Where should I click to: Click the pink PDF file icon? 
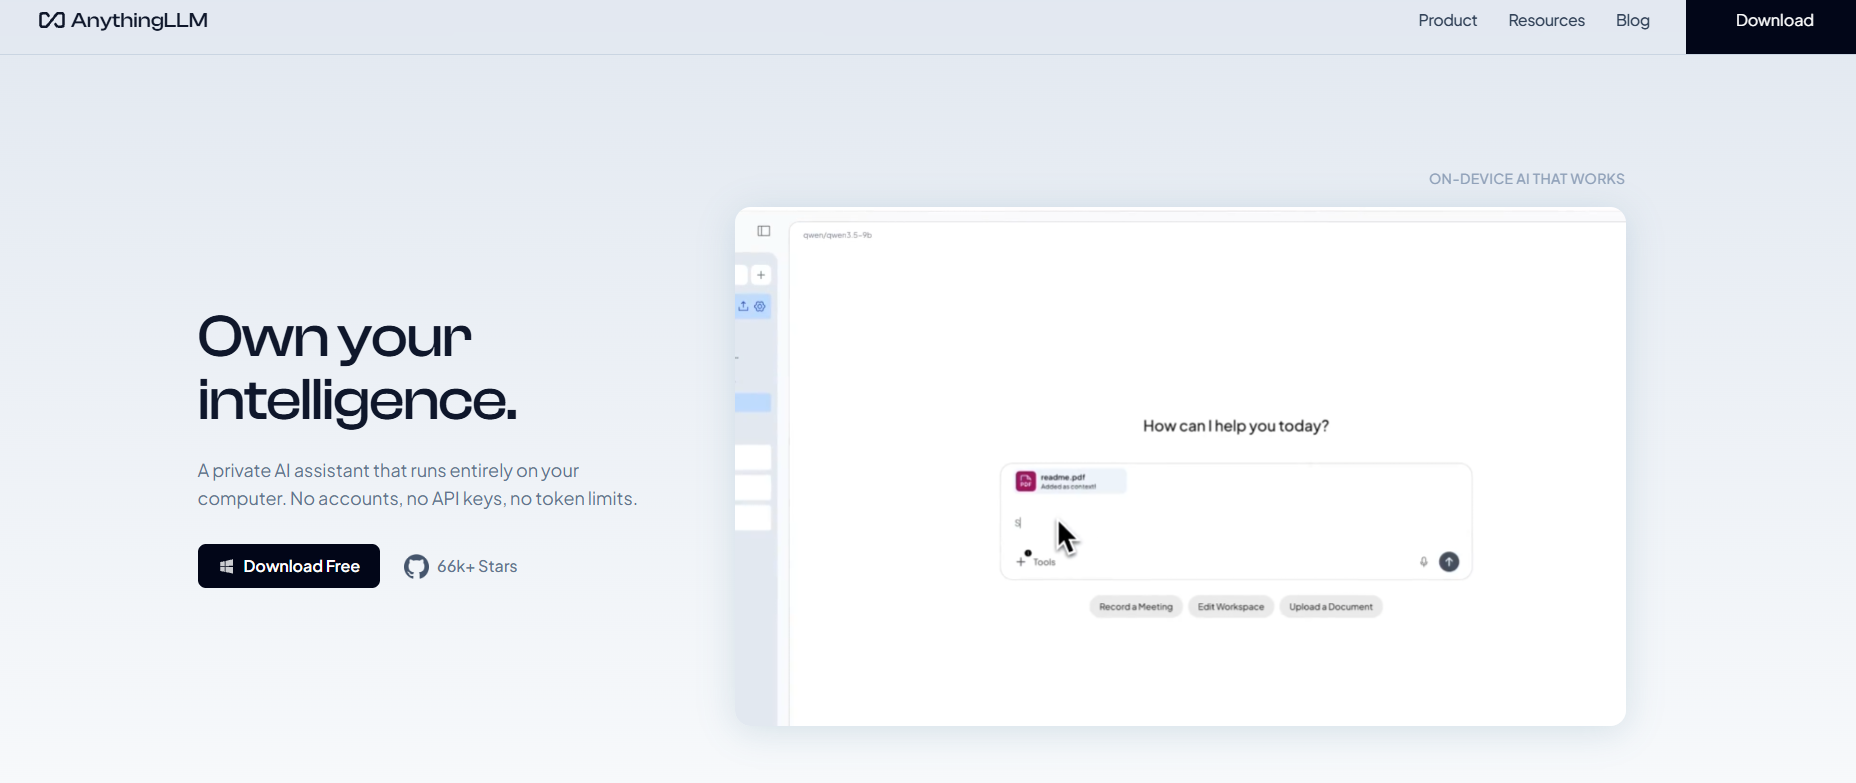coord(1026,481)
